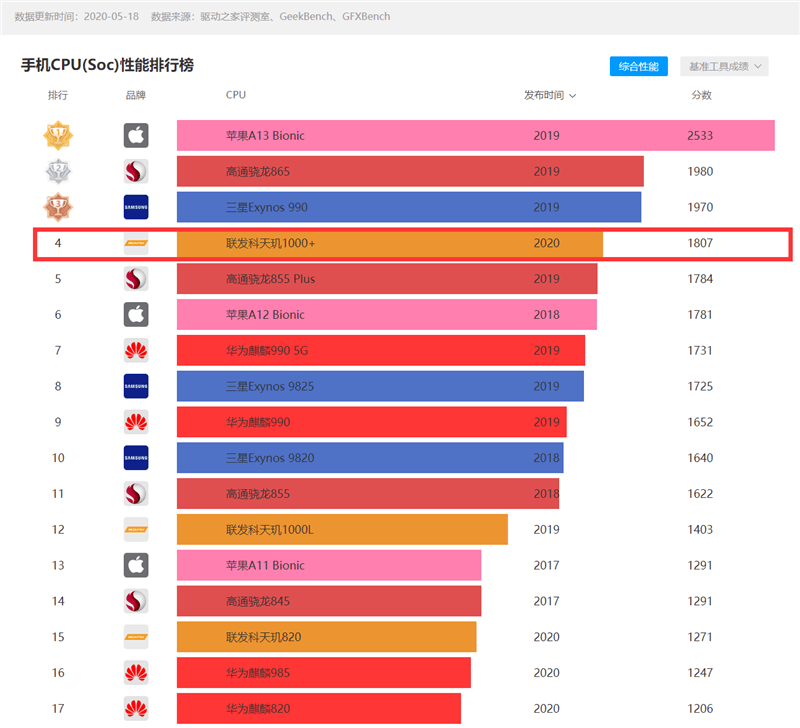Click the silver second-place medal icon
800x728 pixels.
[x=58, y=171]
